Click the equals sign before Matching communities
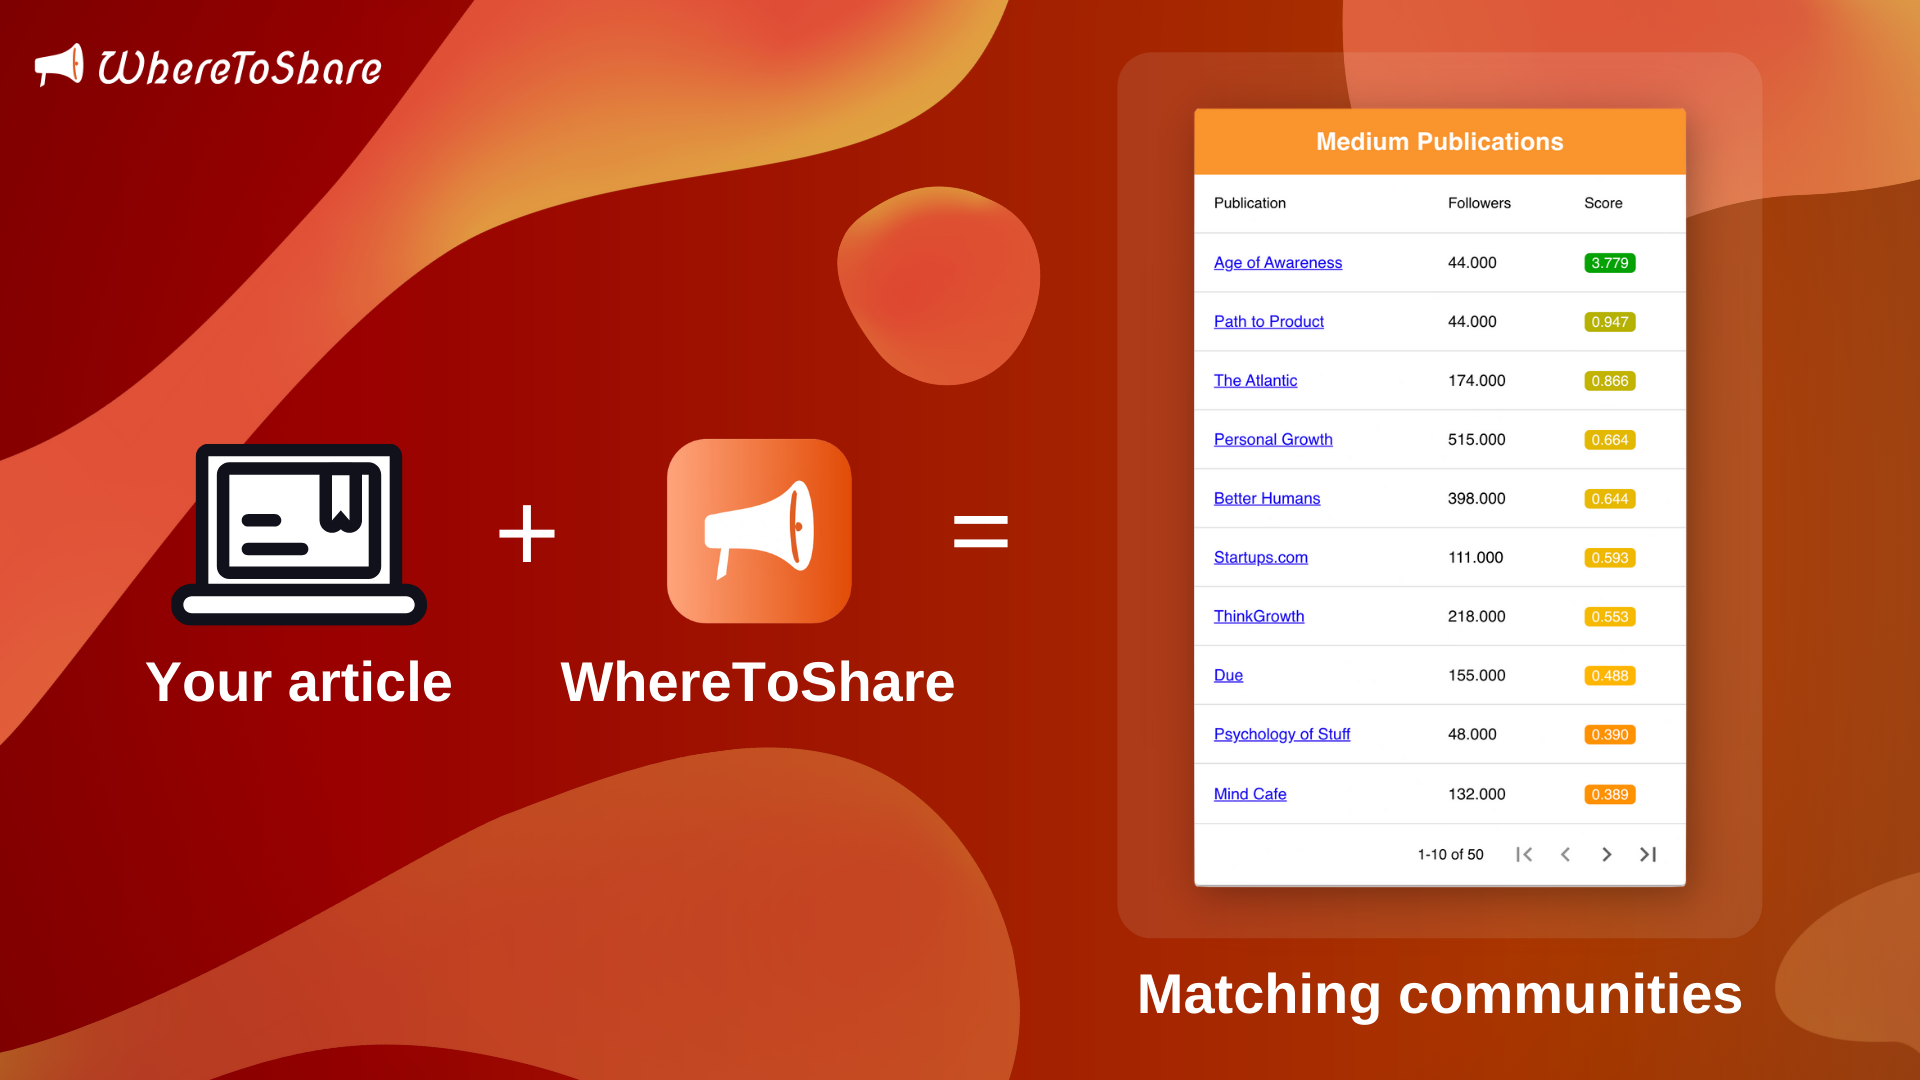The height and width of the screenshot is (1080, 1920). point(981,531)
